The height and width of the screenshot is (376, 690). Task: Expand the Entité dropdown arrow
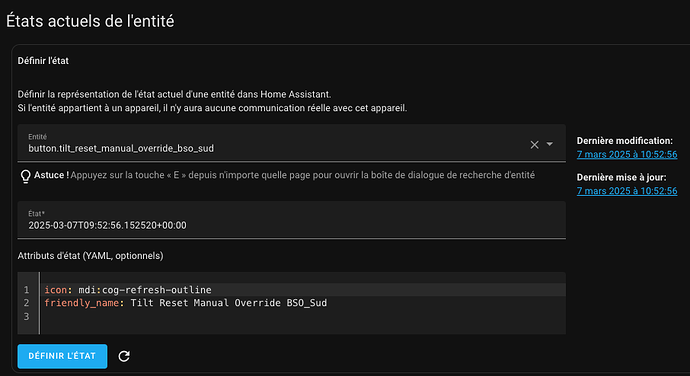[550, 144]
